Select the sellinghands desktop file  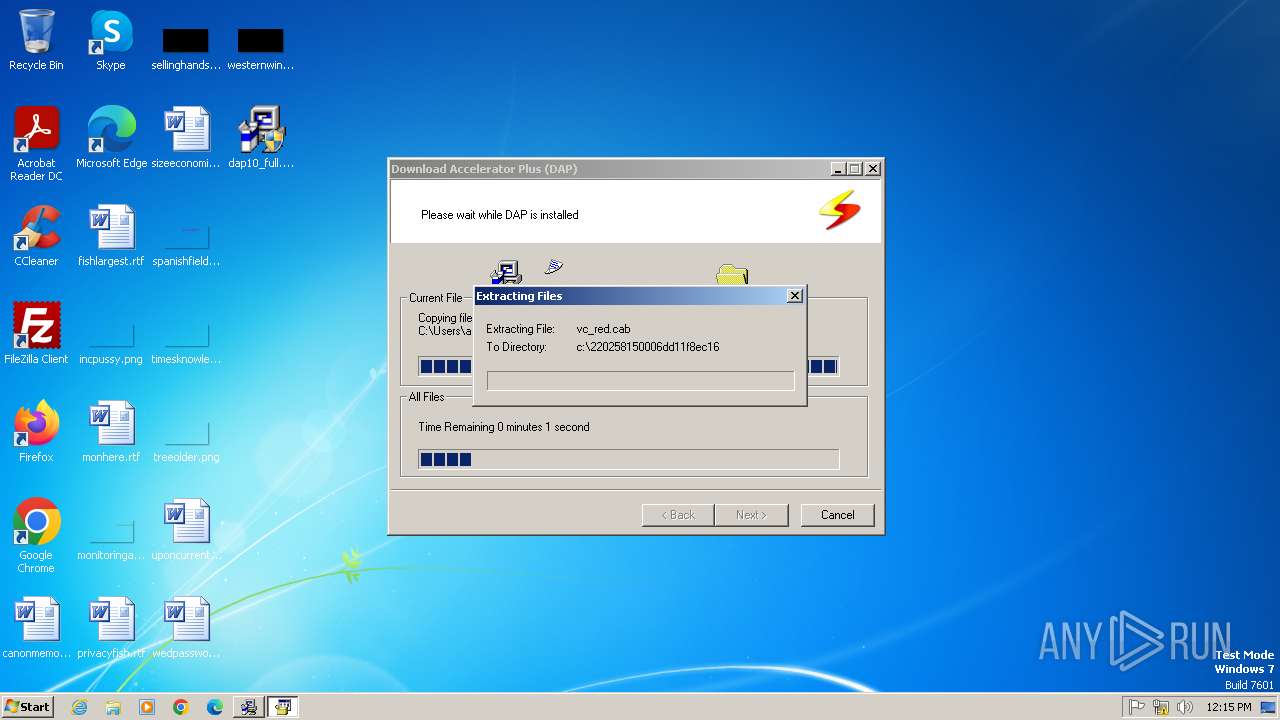(x=186, y=49)
